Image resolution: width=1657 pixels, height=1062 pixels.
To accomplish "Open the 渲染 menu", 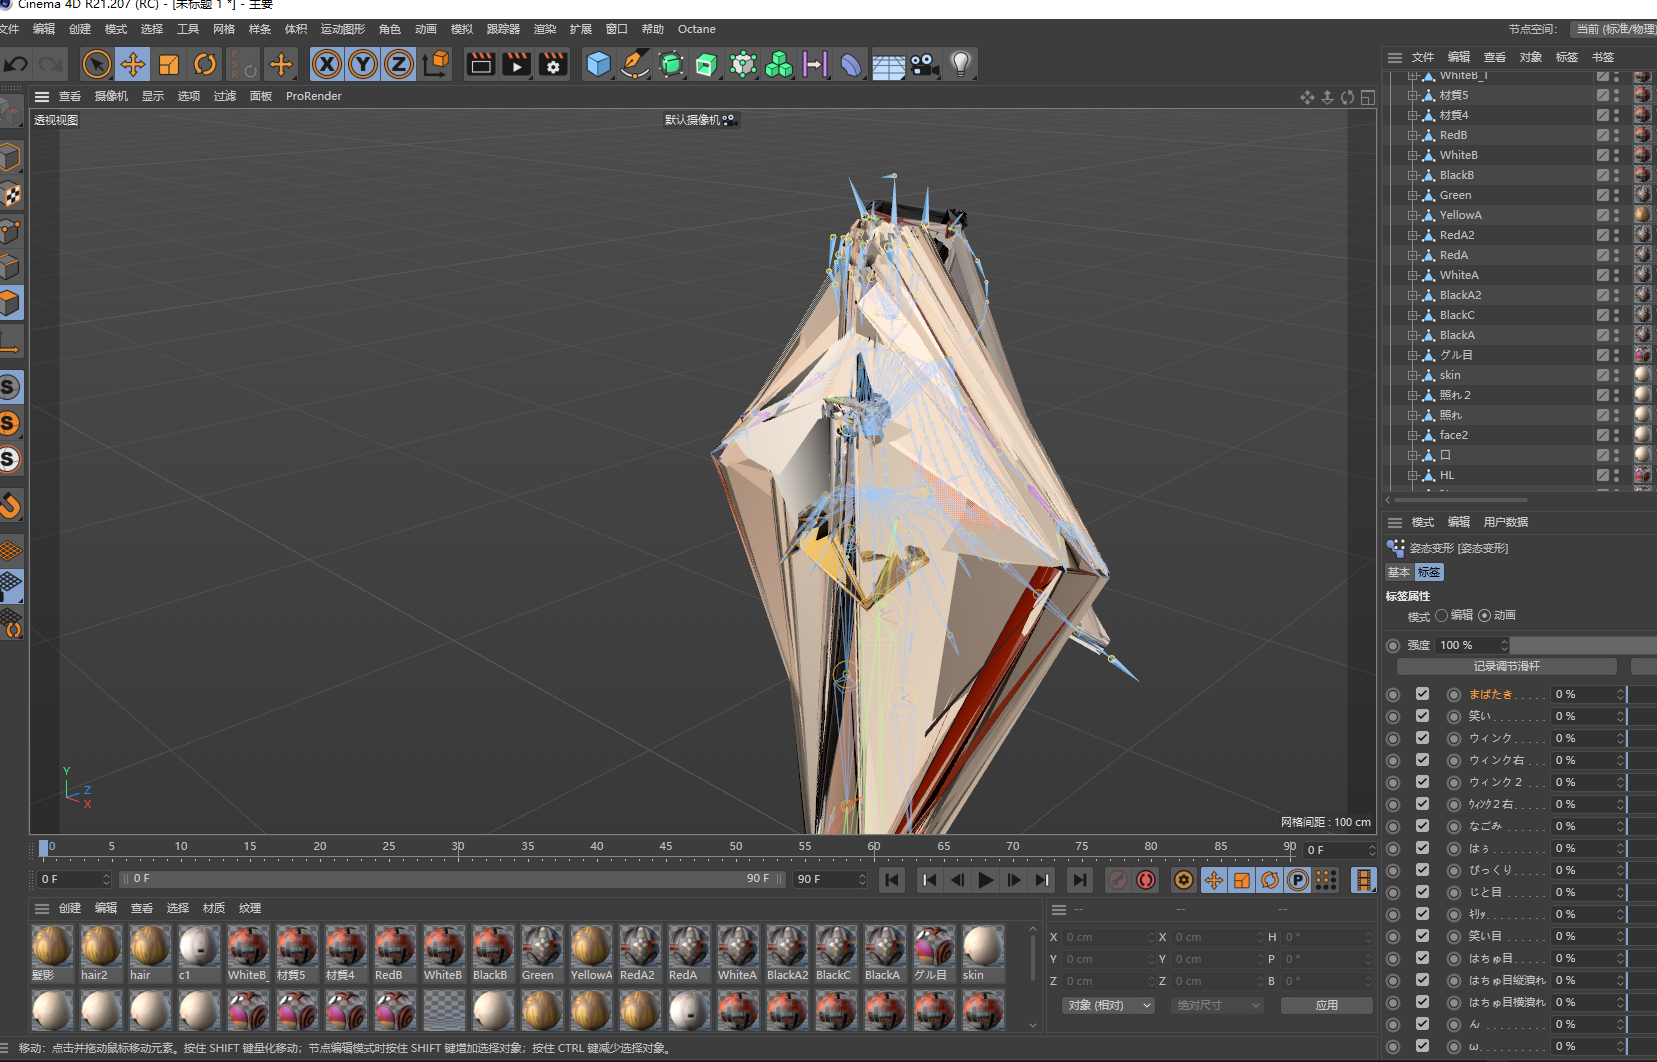I will coord(545,29).
